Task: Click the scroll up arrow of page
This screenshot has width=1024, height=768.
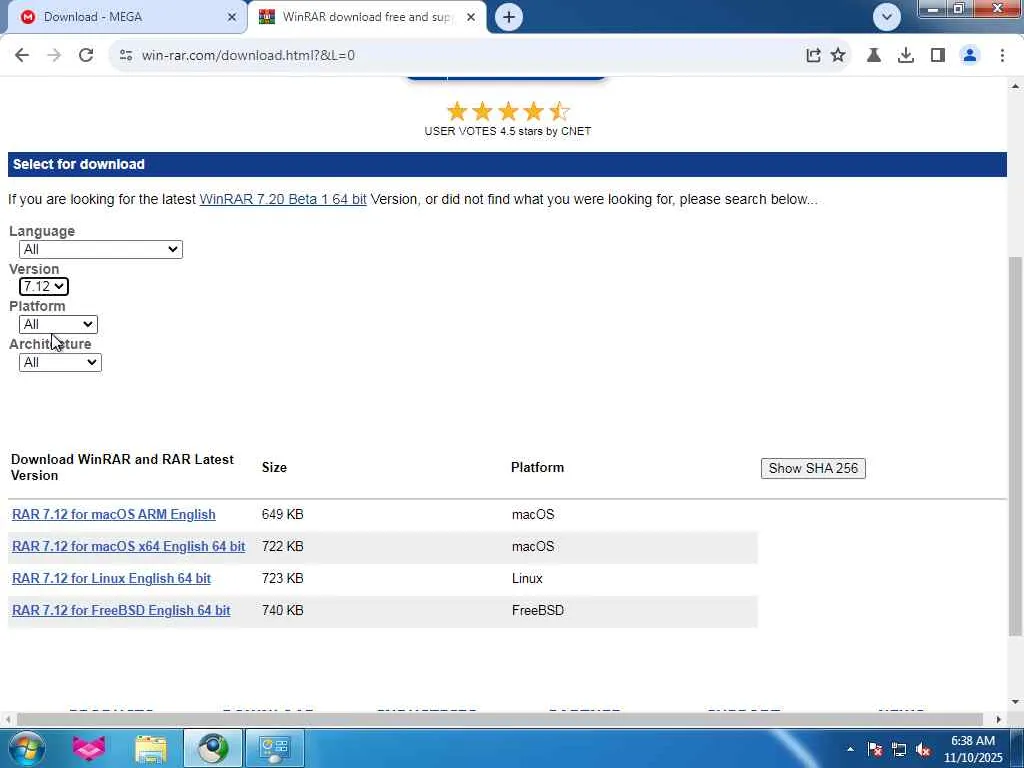Action: [x=1015, y=86]
